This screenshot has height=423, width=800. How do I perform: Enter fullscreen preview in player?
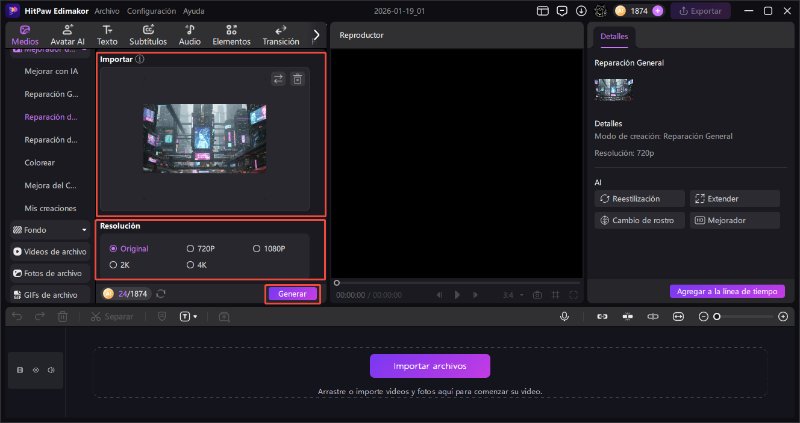point(573,295)
